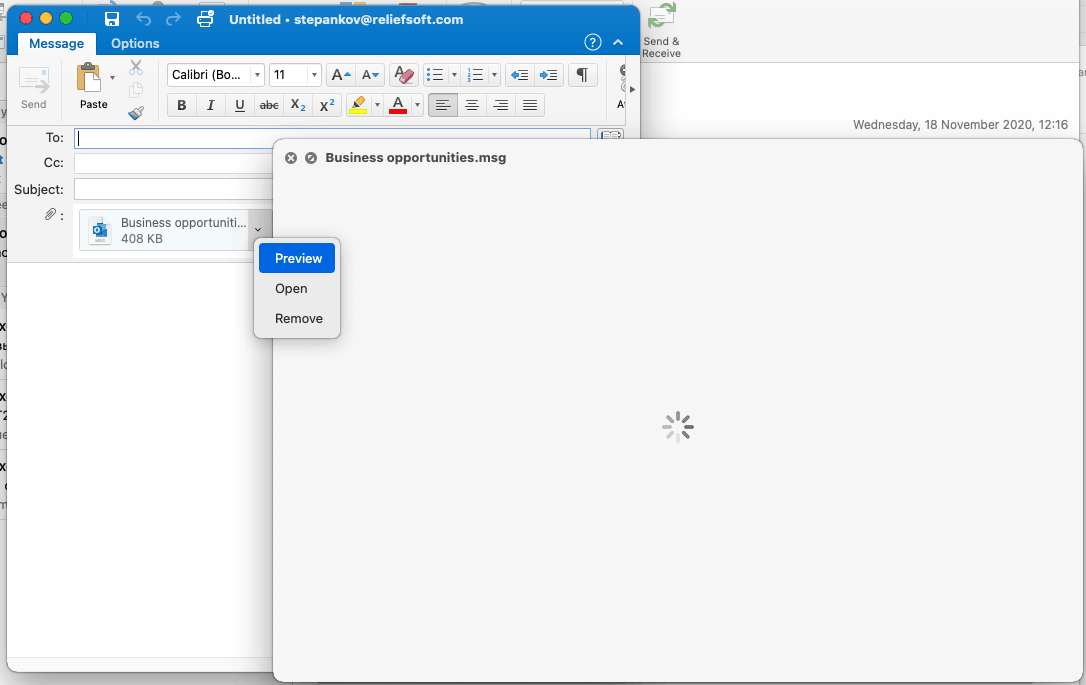The image size is (1086, 685).
Task: Open the font size dropdown
Action: pos(314,75)
